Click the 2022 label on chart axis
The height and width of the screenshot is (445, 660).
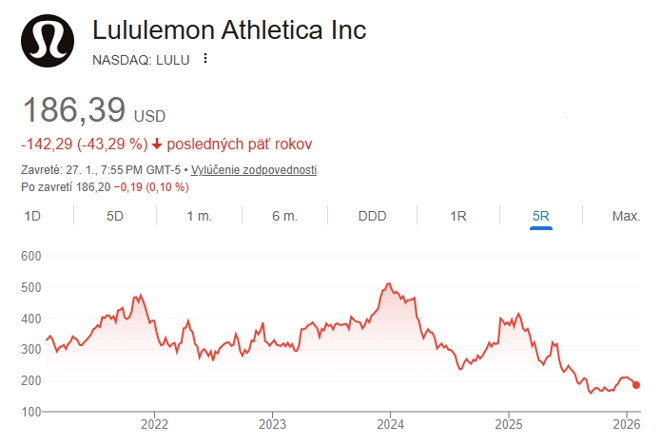[x=153, y=425]
